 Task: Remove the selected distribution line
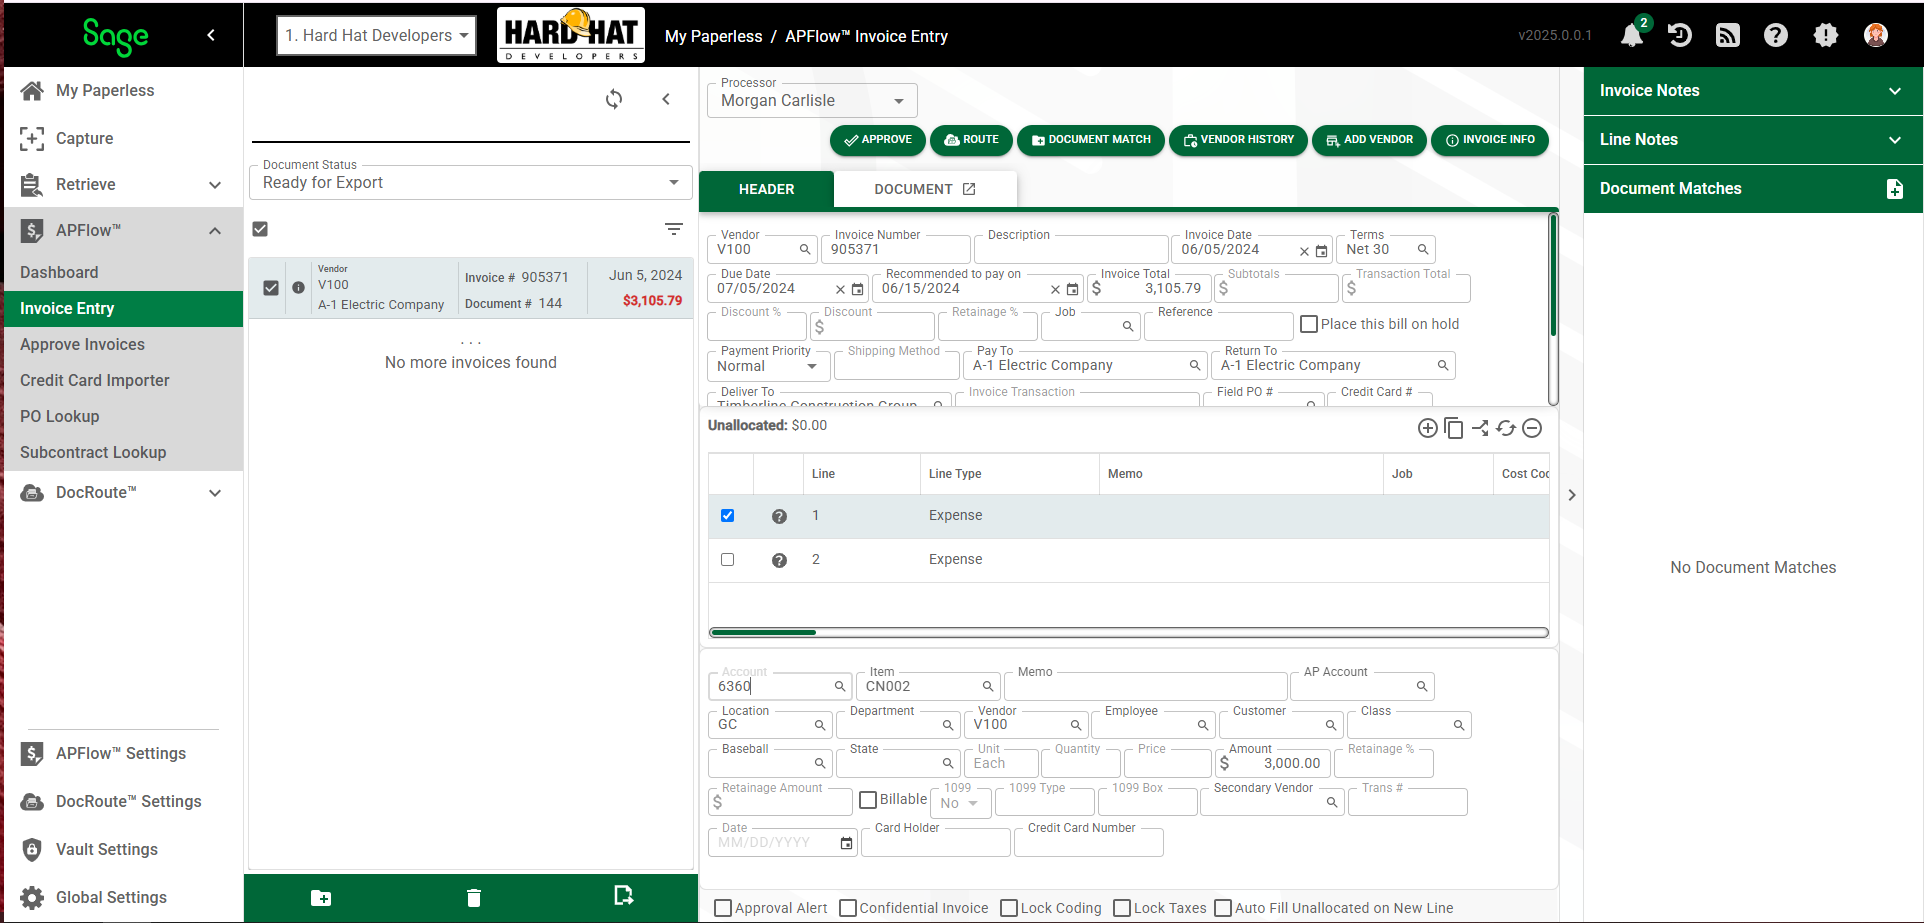[x=1532, y=428]
